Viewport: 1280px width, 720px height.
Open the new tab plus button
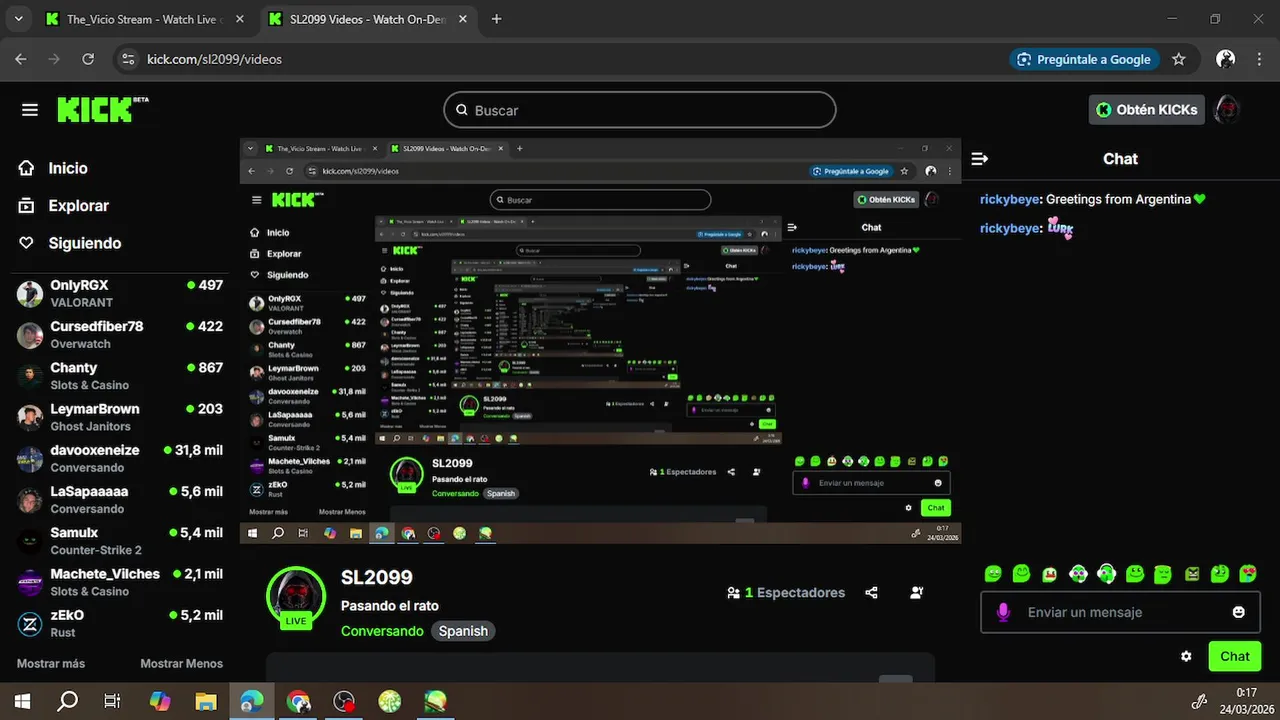click(497, 19)
